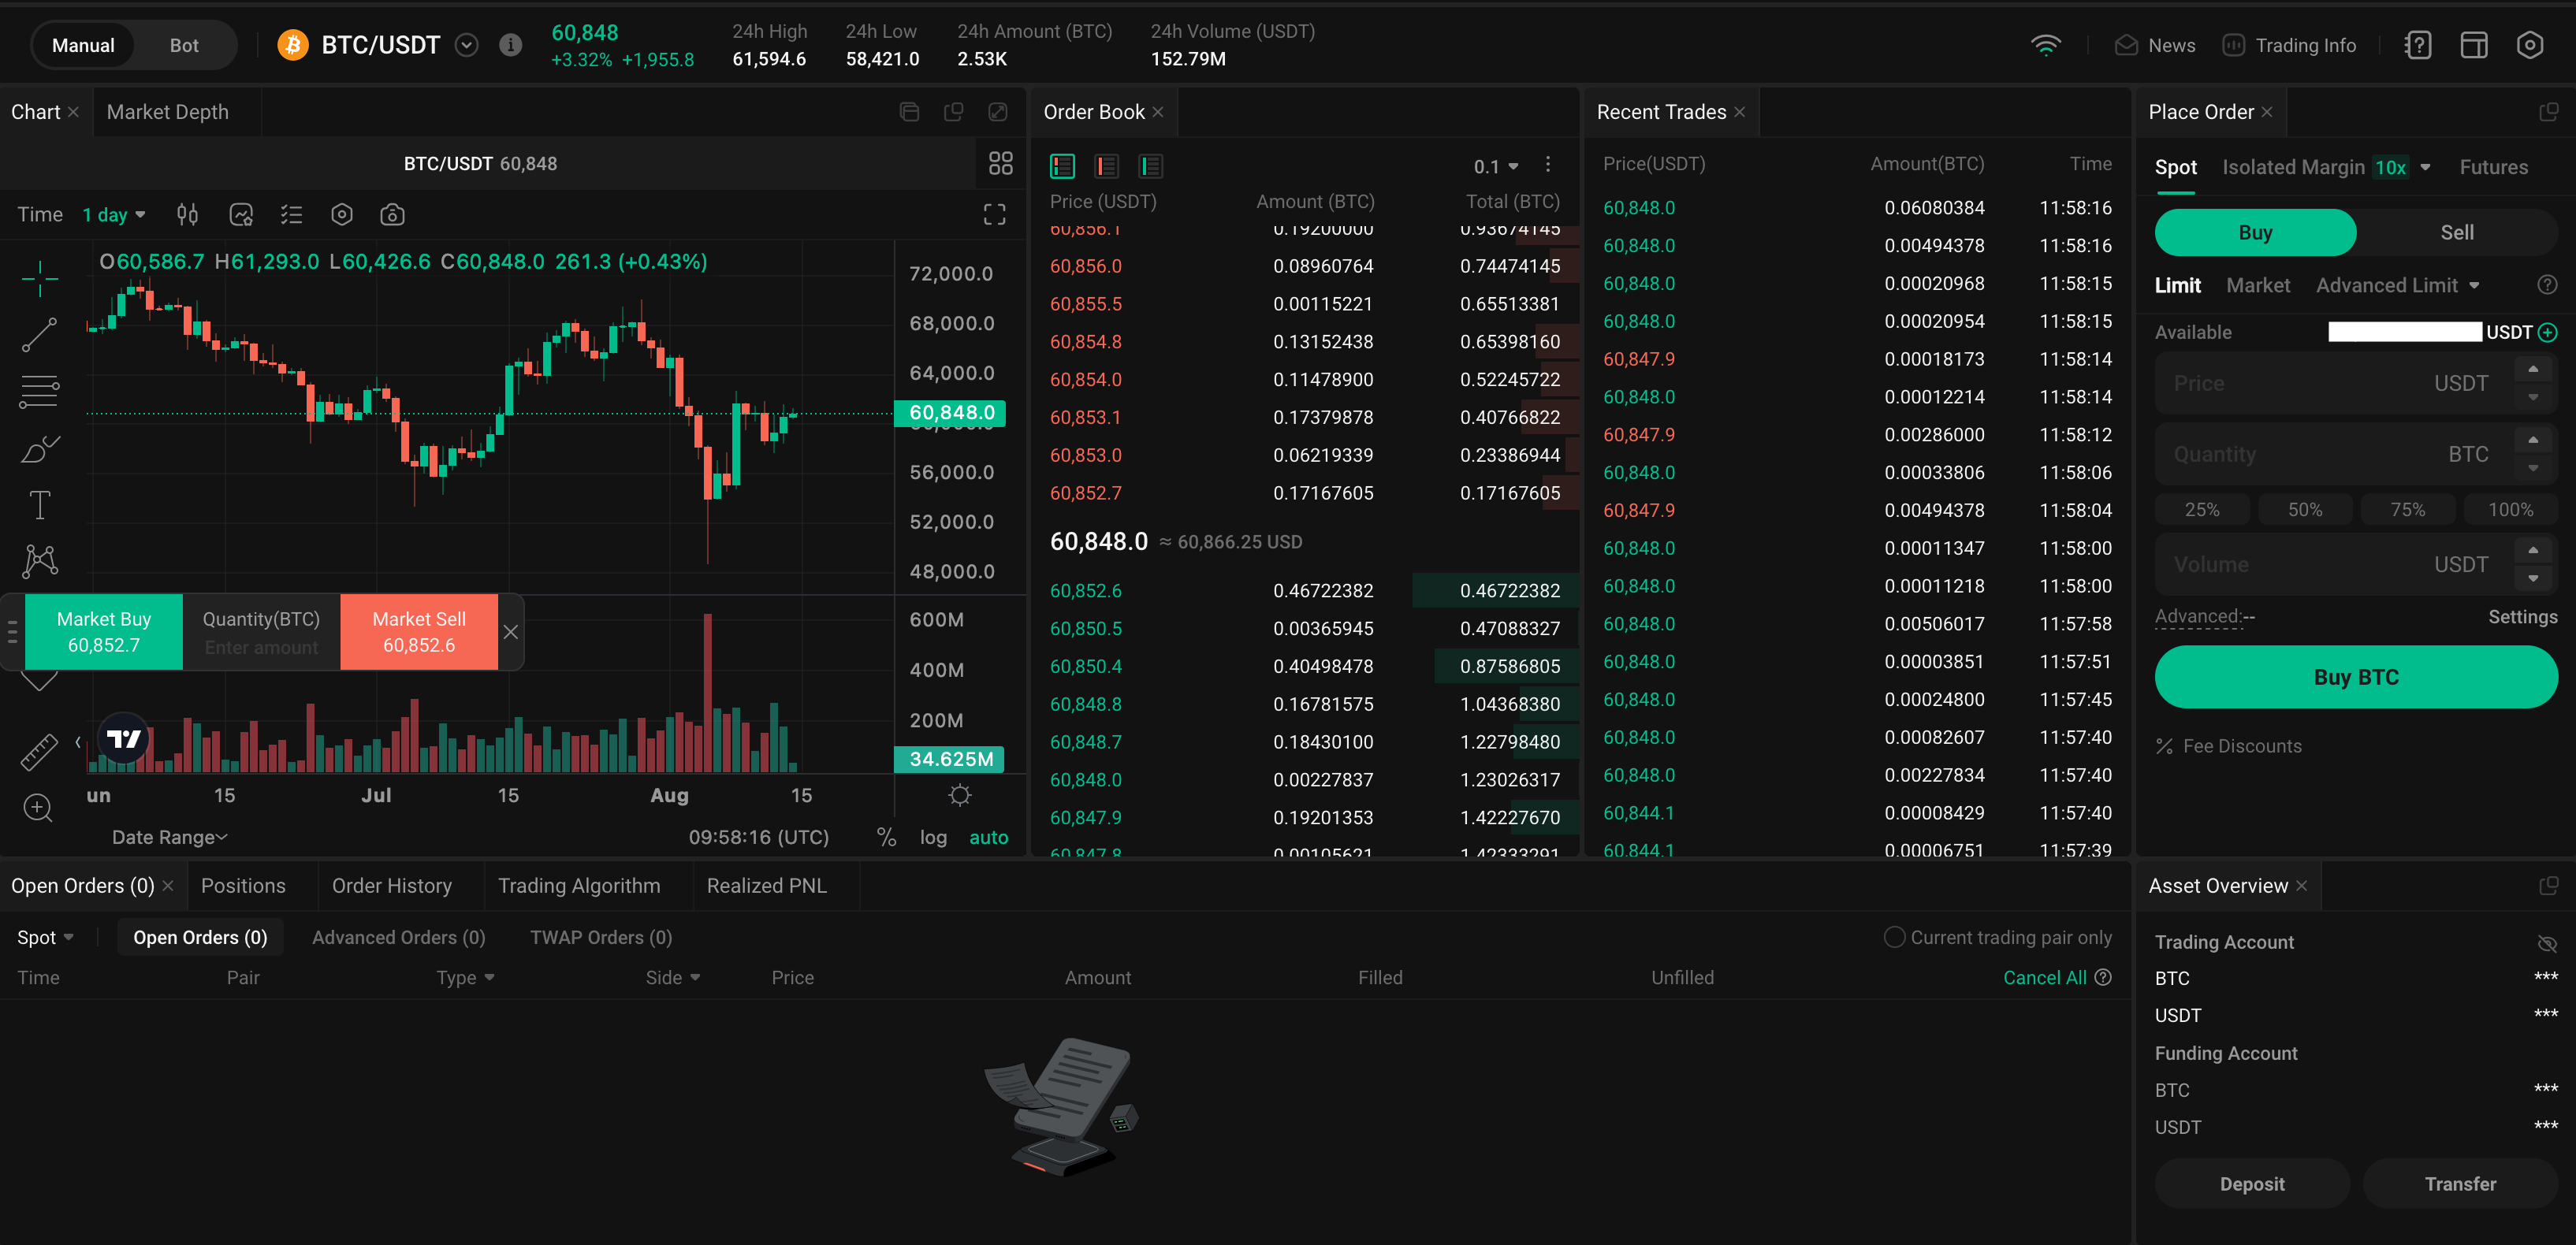Click the Market Sell 60,852.6 button

419,632
